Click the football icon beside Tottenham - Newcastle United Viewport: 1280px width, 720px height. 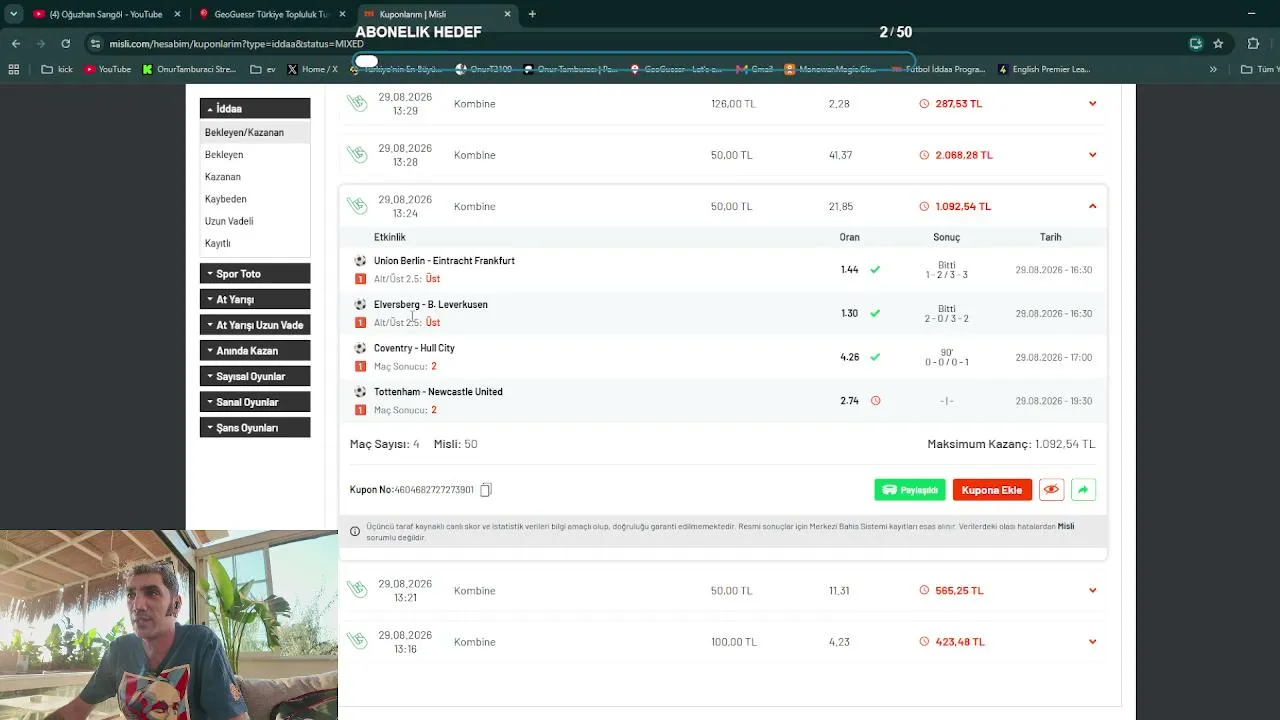click(x=360, y=392)
